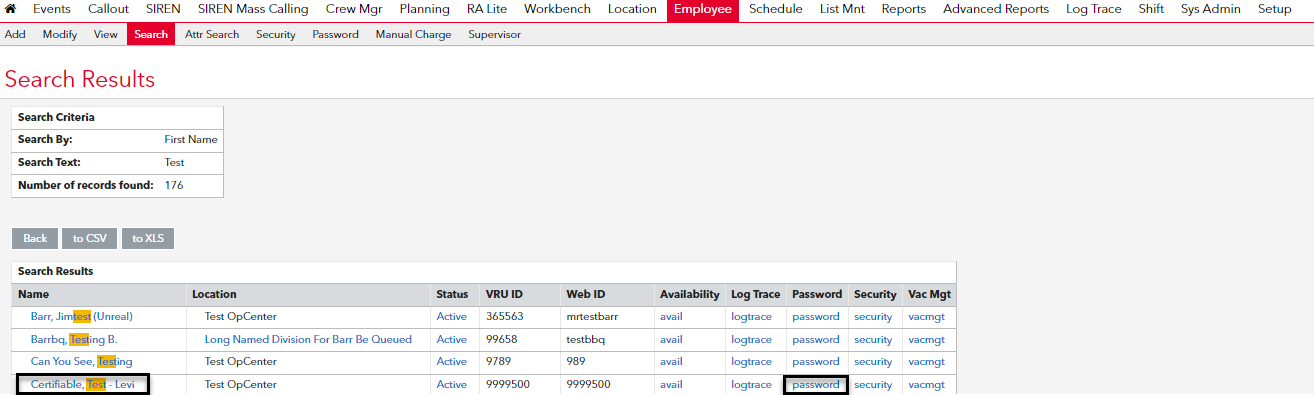Open avail link for Can You See
This screenshot has height=395, width=1314.
671,362
